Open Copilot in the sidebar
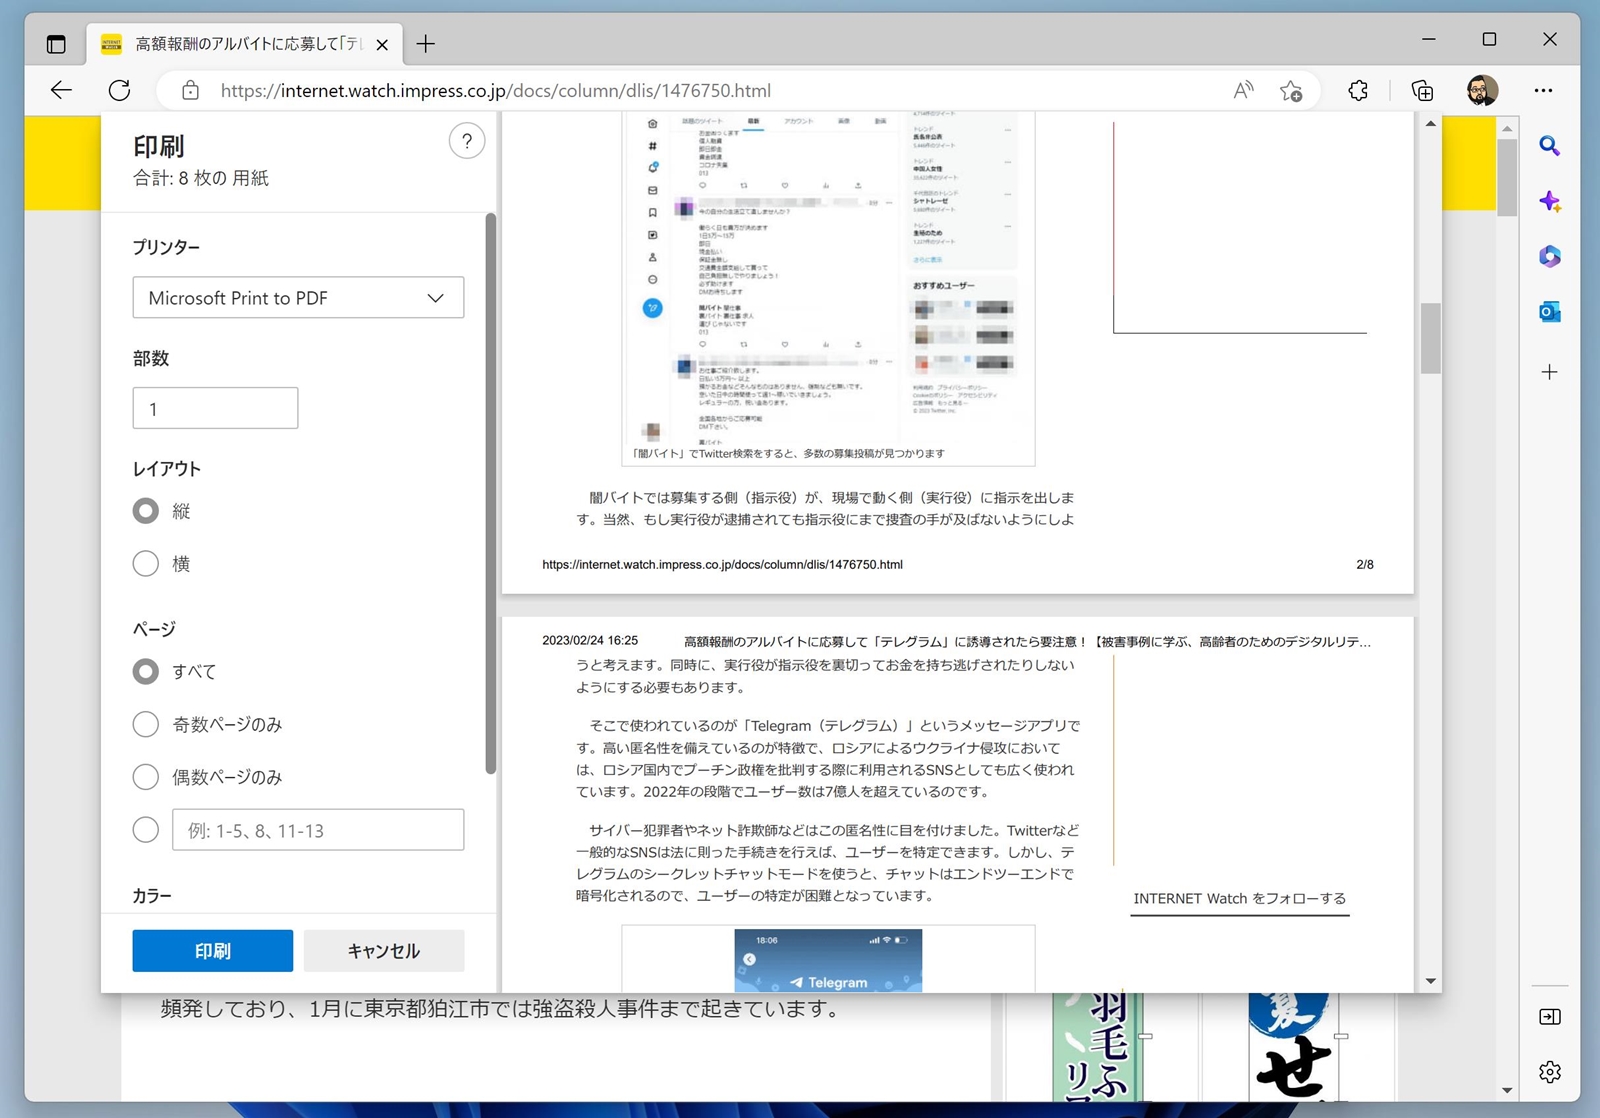The height and width of the screenshot is (1118, 1600). pyautogui.click(x=1550, y=201)
